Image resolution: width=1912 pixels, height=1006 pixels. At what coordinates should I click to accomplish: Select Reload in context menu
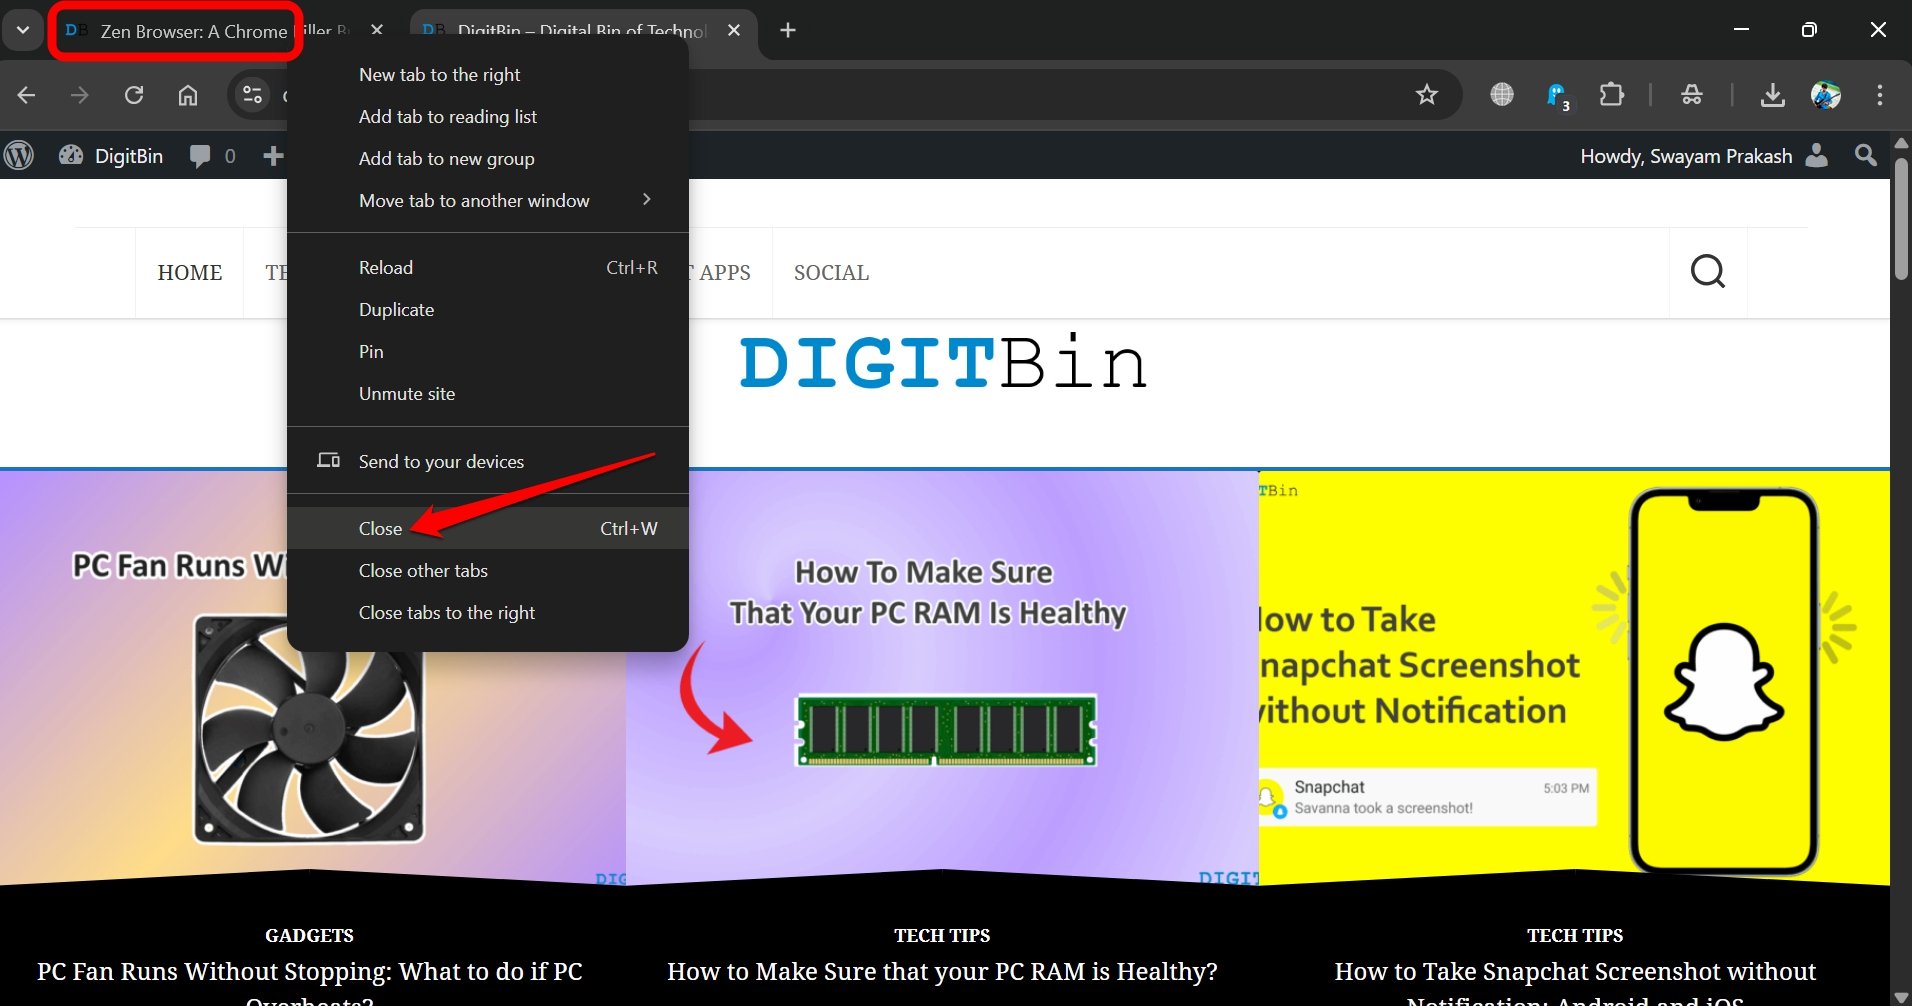[488, 268]
